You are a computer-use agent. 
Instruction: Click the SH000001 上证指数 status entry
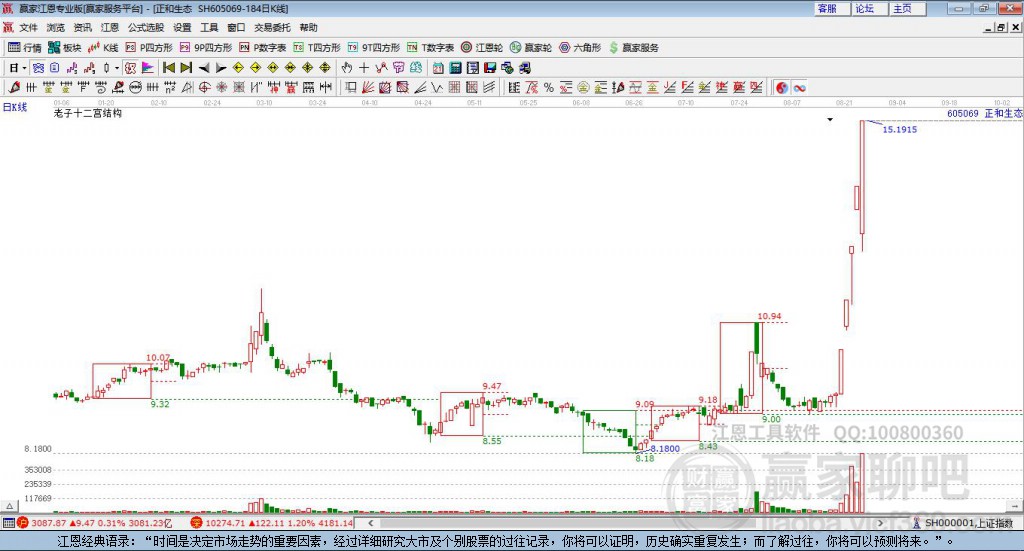click(963, 523)
